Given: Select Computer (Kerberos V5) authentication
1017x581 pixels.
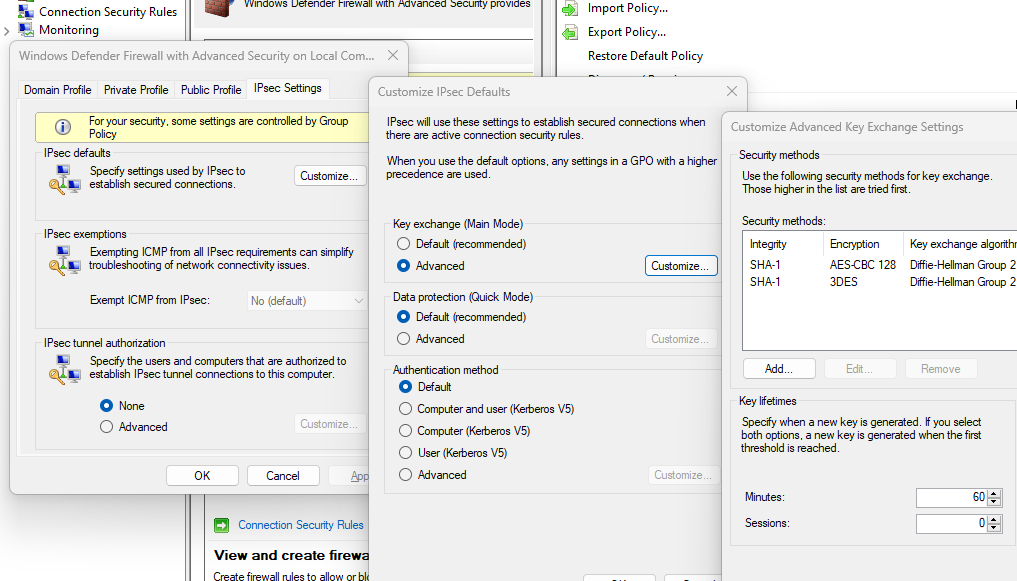Looking at the screenshot, I should click(x=405, y=431).
